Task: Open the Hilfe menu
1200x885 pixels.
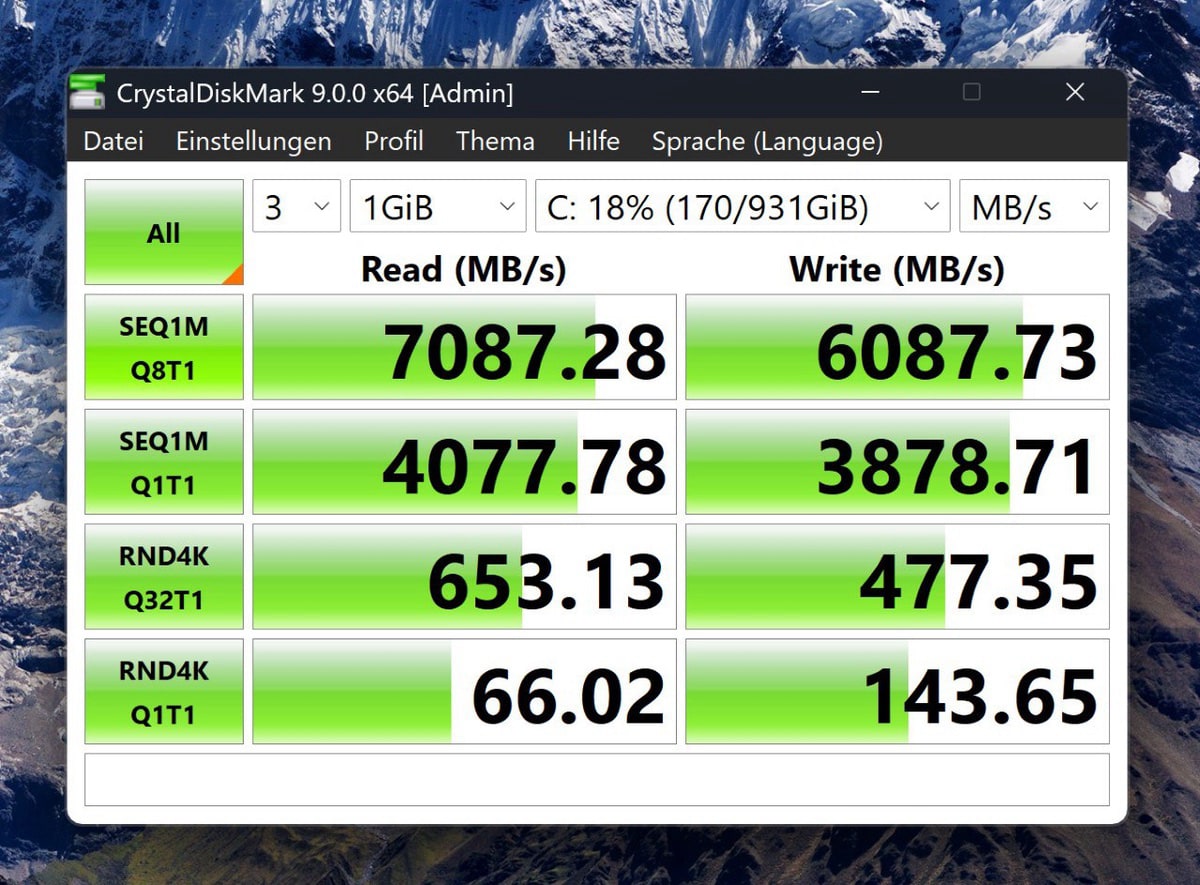Action: coord(593,142)
